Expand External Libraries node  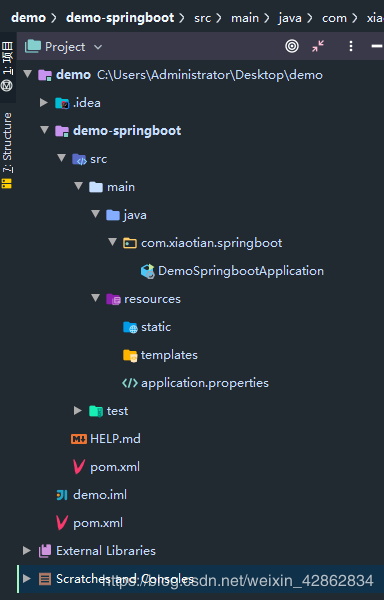27,551
